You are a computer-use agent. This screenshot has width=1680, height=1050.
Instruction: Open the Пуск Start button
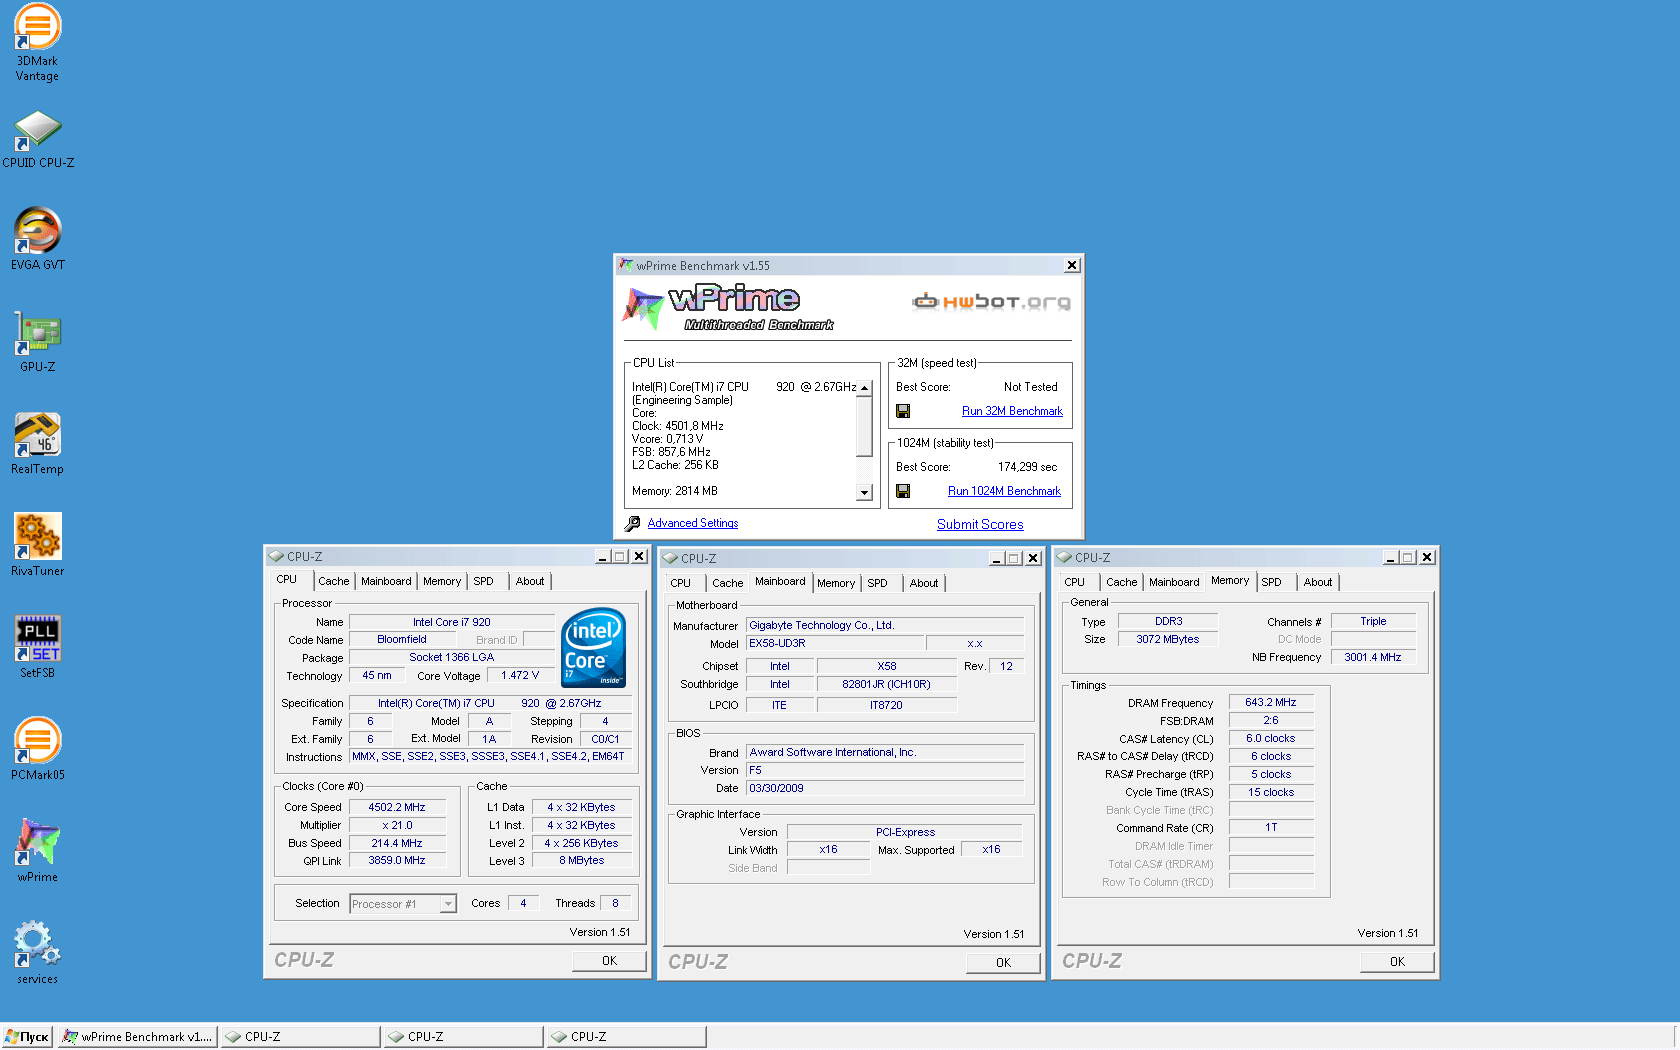(27, 1037)
